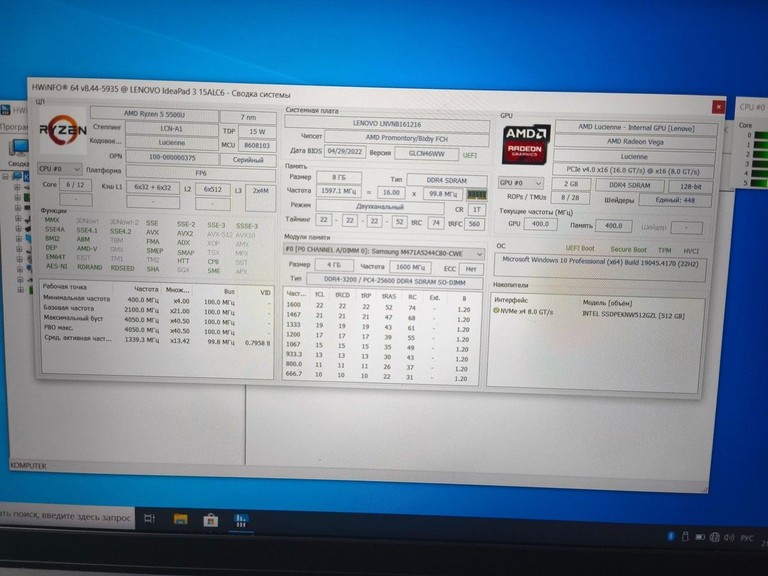Collapse the root node in background tree
Viewport: 768px width, 576px height.
coord(6,176)
